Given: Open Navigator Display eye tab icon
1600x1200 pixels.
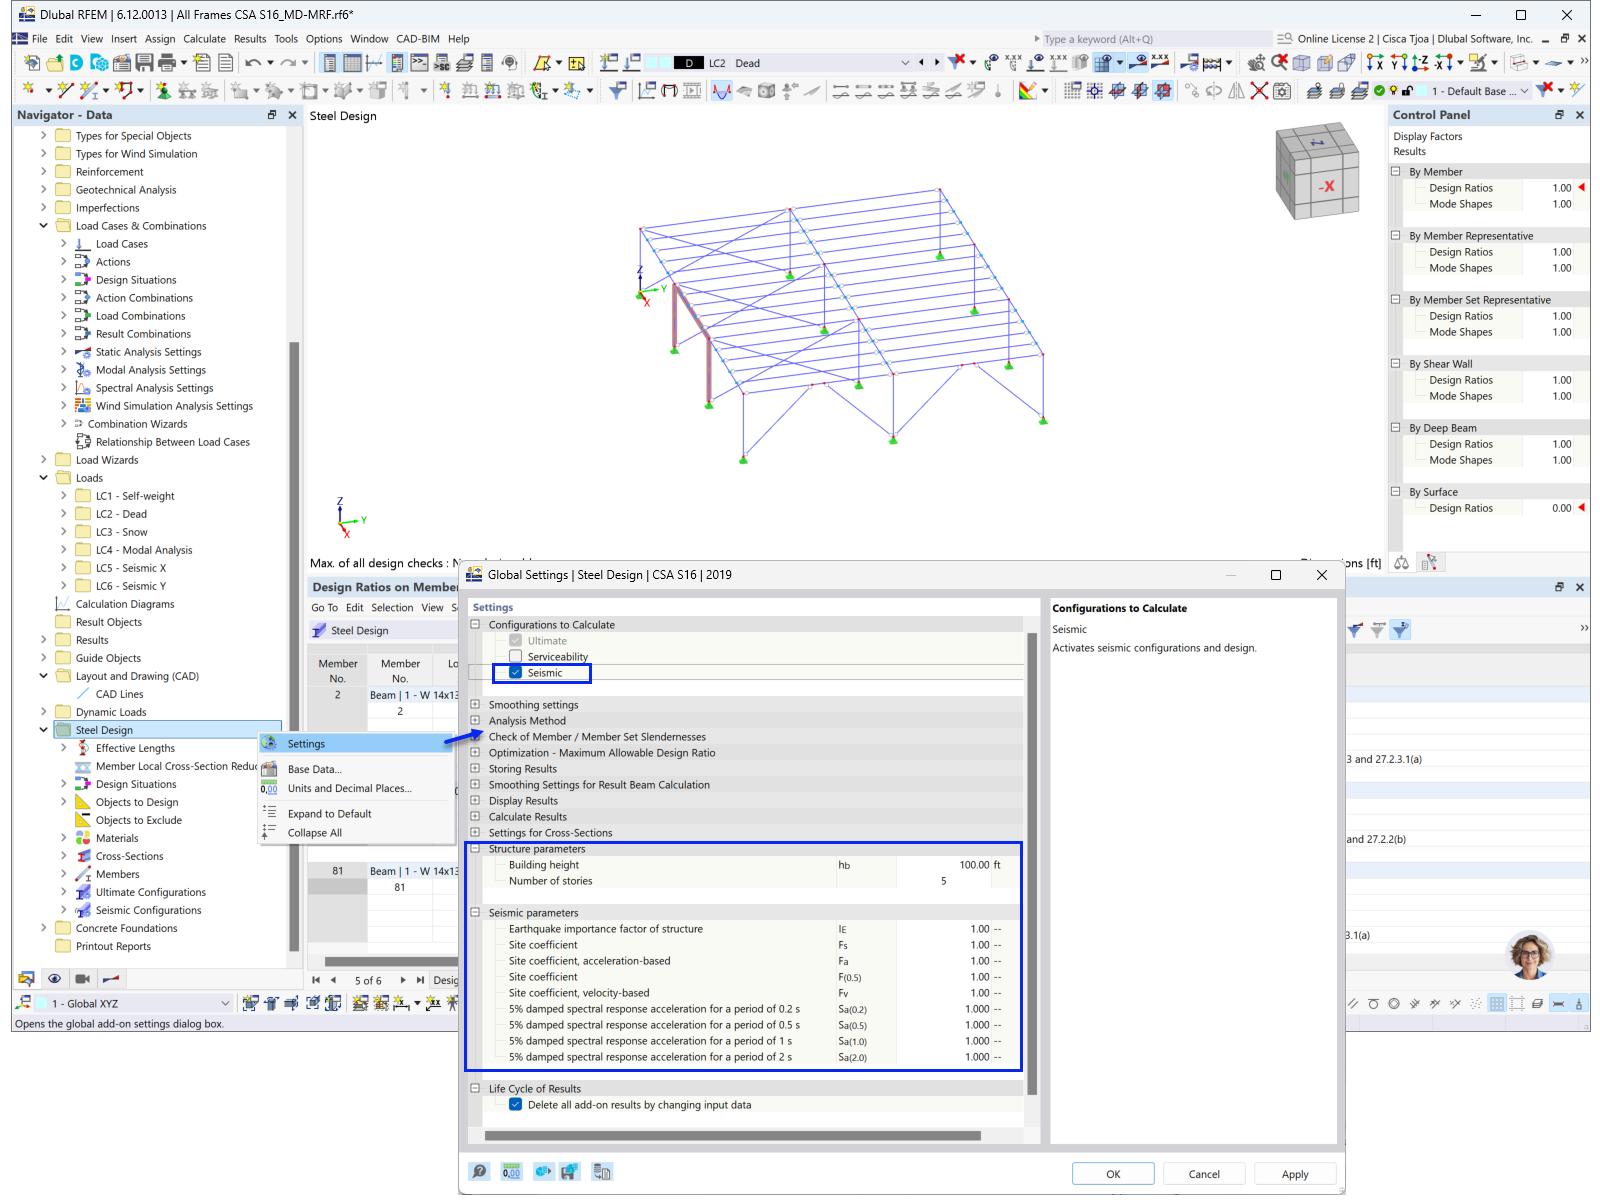Looking at the screenshot, I should (x=54, y=979).
